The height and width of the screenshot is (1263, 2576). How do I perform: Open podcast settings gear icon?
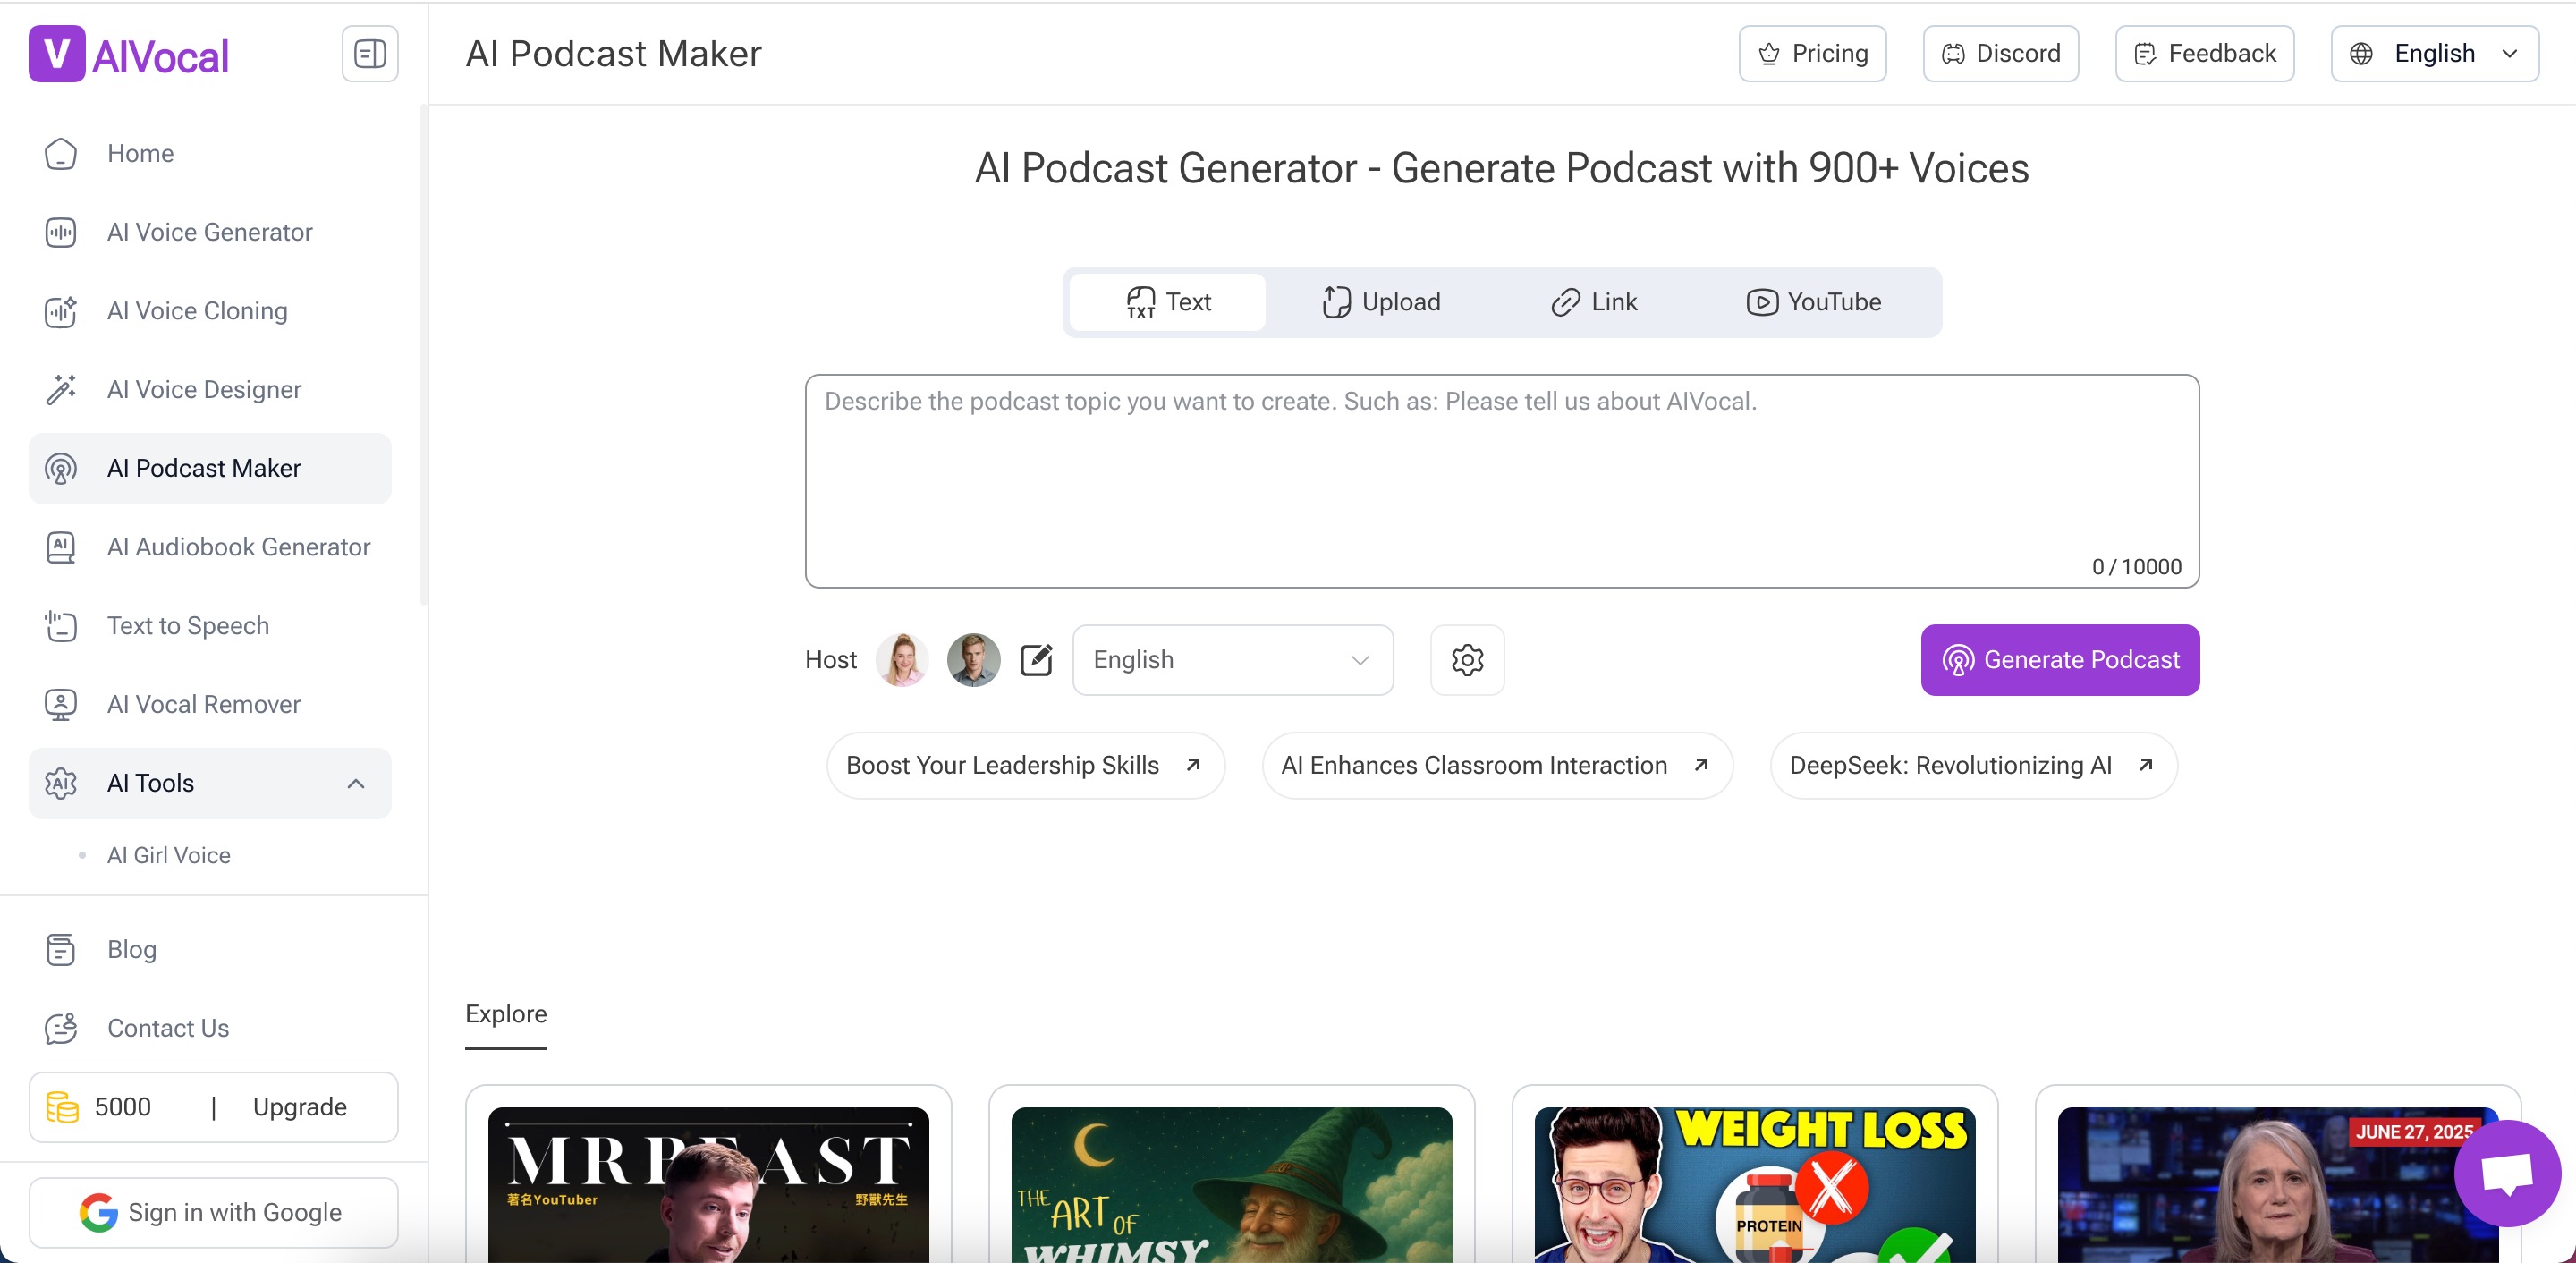coord(1467,660)
